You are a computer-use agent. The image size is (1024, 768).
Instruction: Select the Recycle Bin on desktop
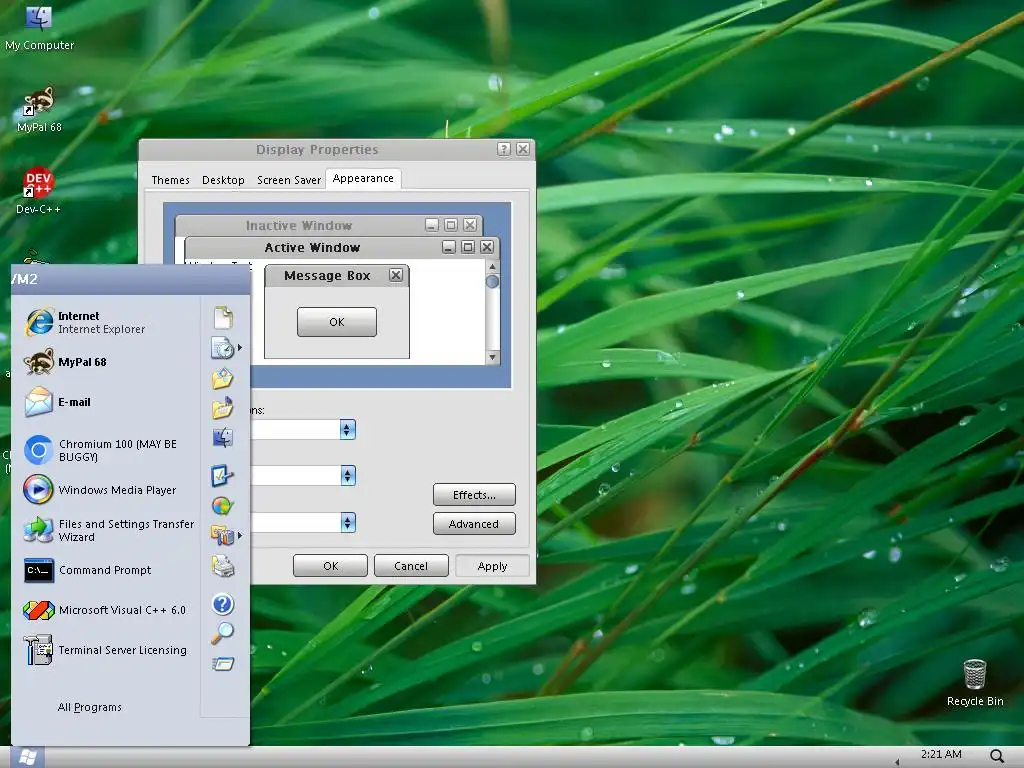[x=975, y=682]
